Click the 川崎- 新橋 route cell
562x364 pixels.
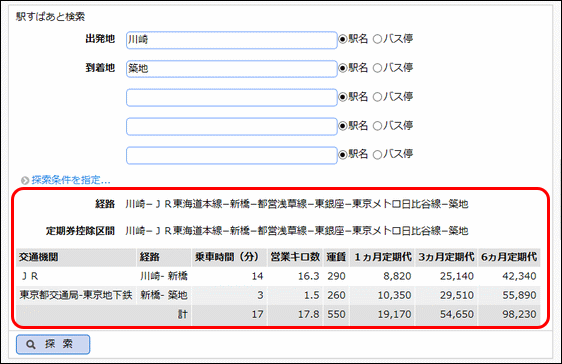[x=164, y=276]
